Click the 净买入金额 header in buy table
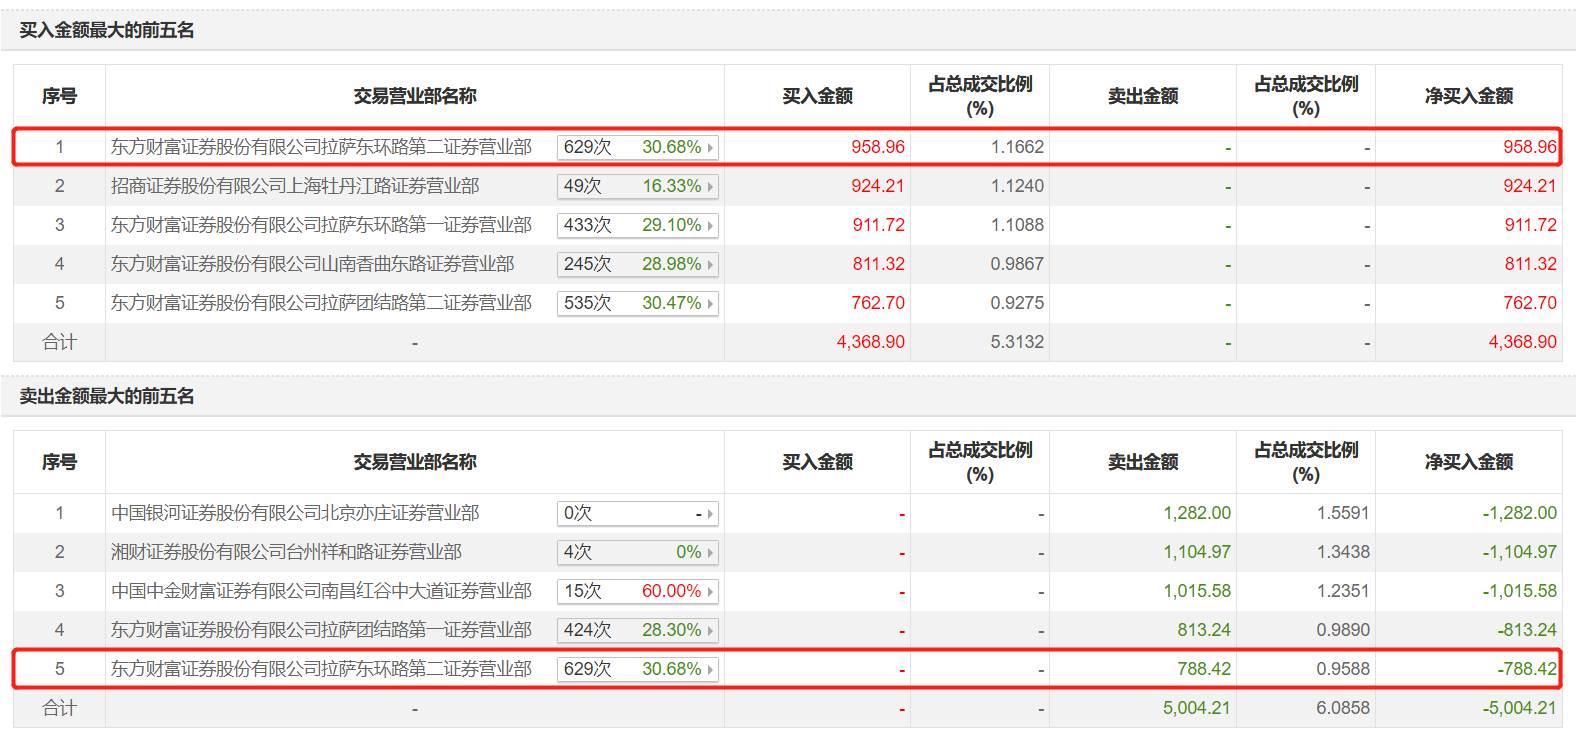1576x737 pixels. 1469,96
